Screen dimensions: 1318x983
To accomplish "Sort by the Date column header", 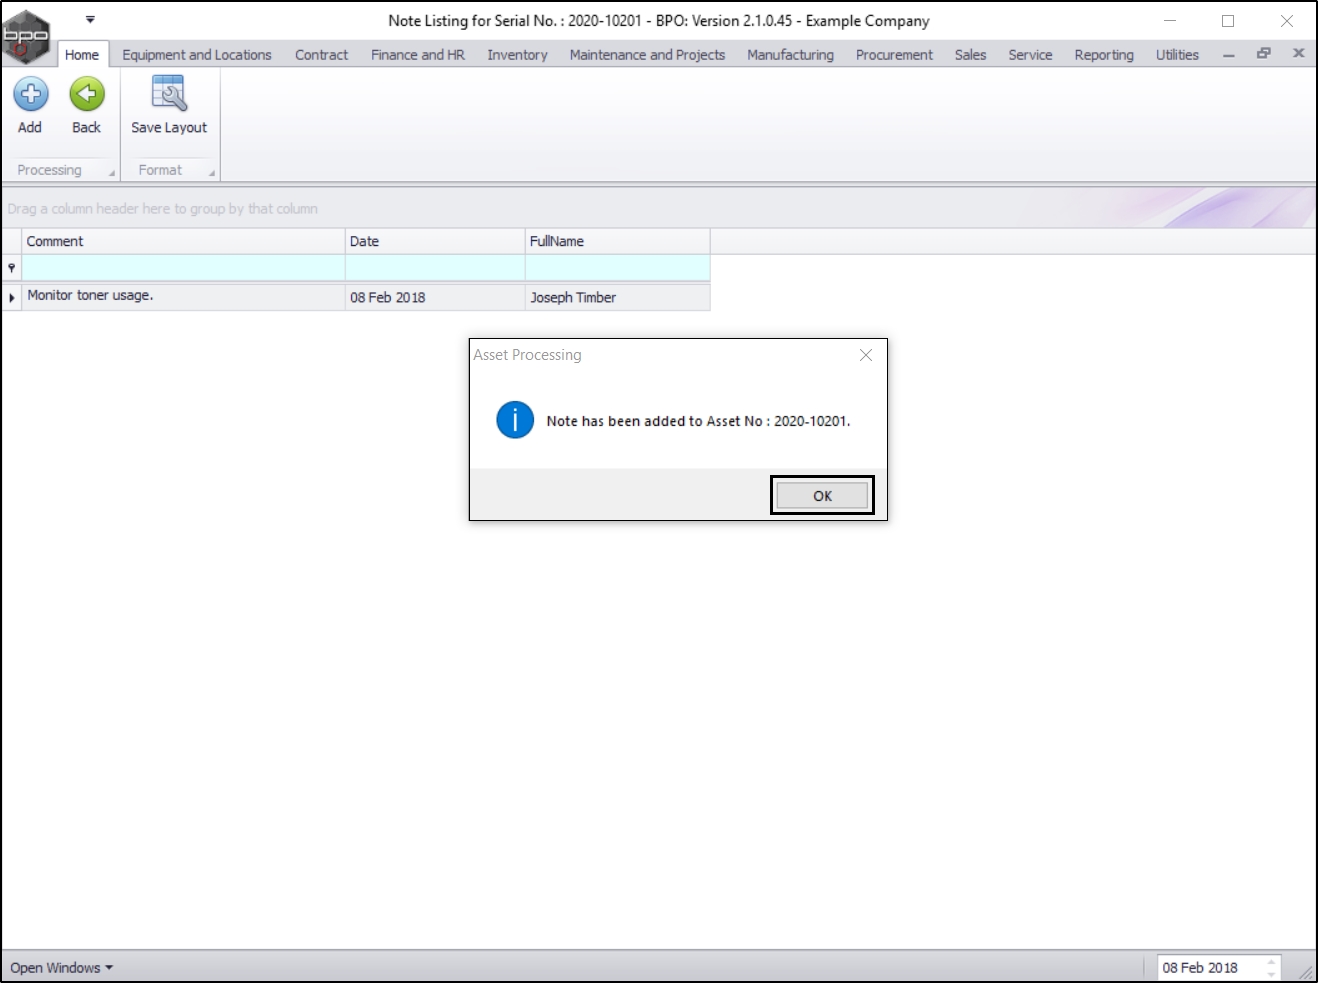I will (435, 241).
